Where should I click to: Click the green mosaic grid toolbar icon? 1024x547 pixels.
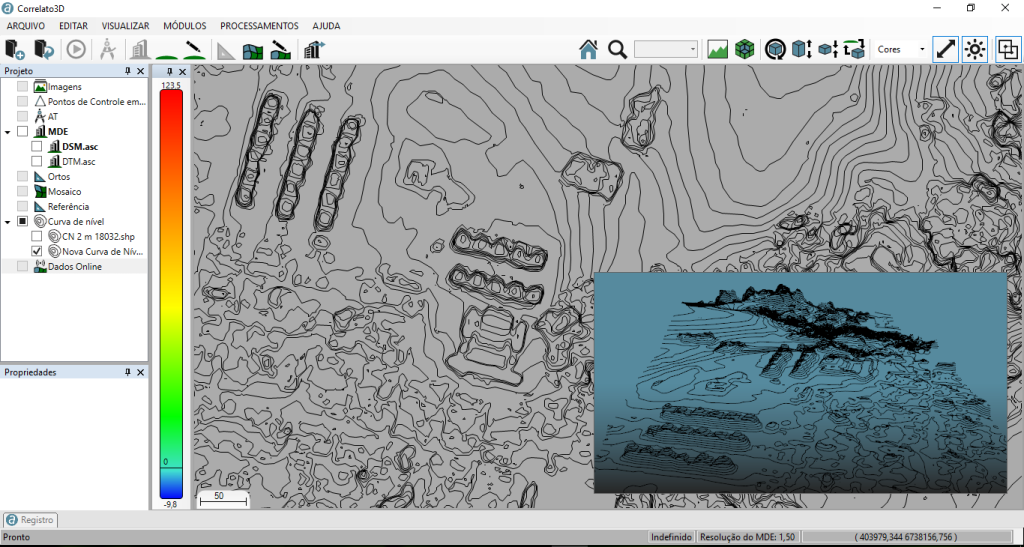253,50
